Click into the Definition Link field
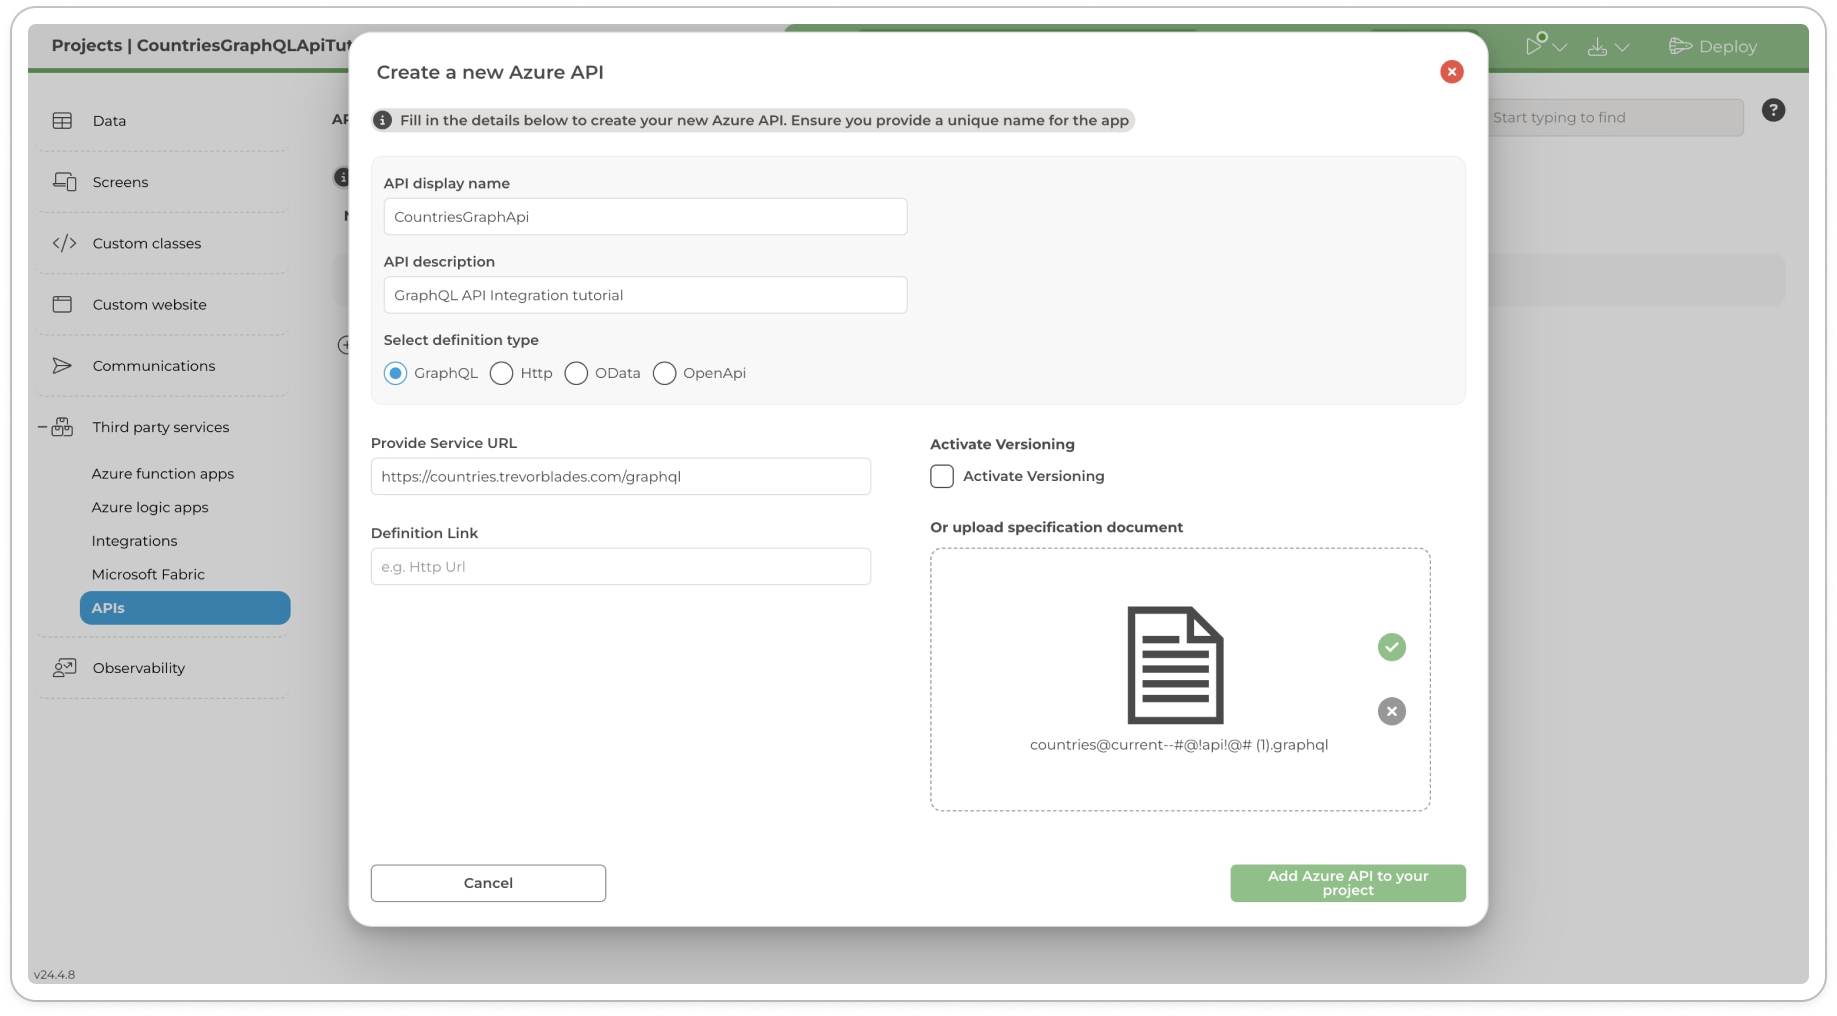Image resolution: width=1837 pixels, height=1016 pixels. point(620,567)
